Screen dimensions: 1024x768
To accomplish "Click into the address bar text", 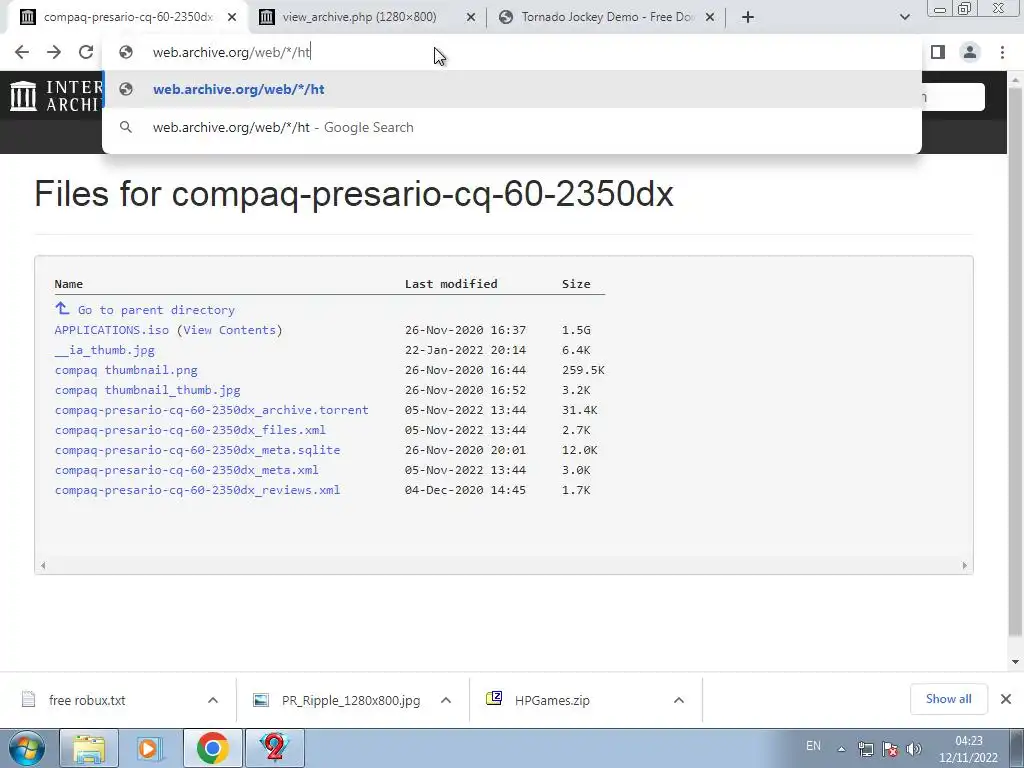I will click(232, 52).
